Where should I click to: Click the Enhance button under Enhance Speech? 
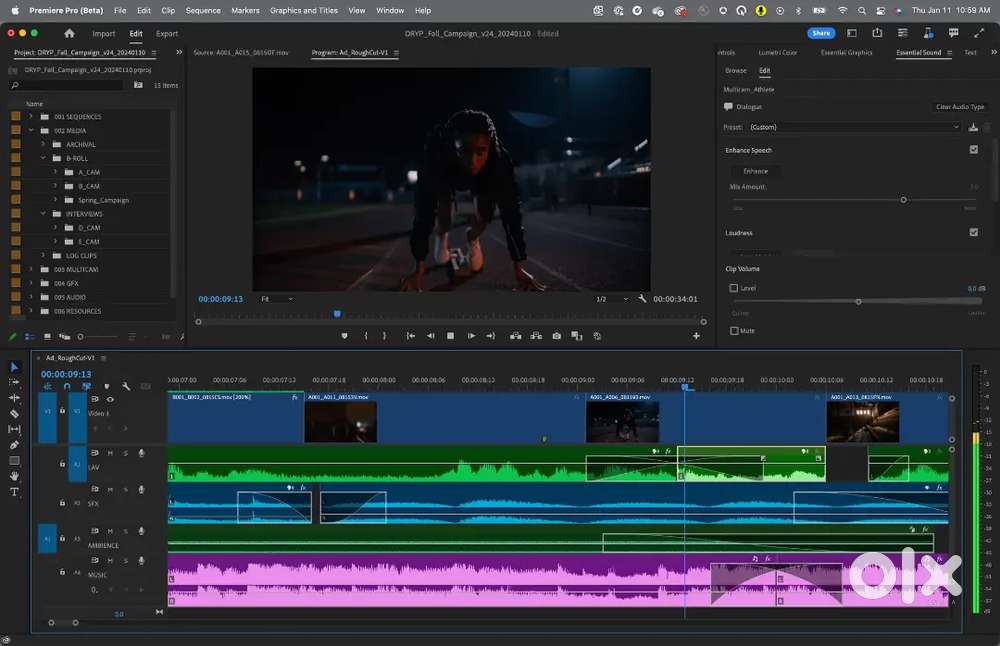click(x=755, y=170)
